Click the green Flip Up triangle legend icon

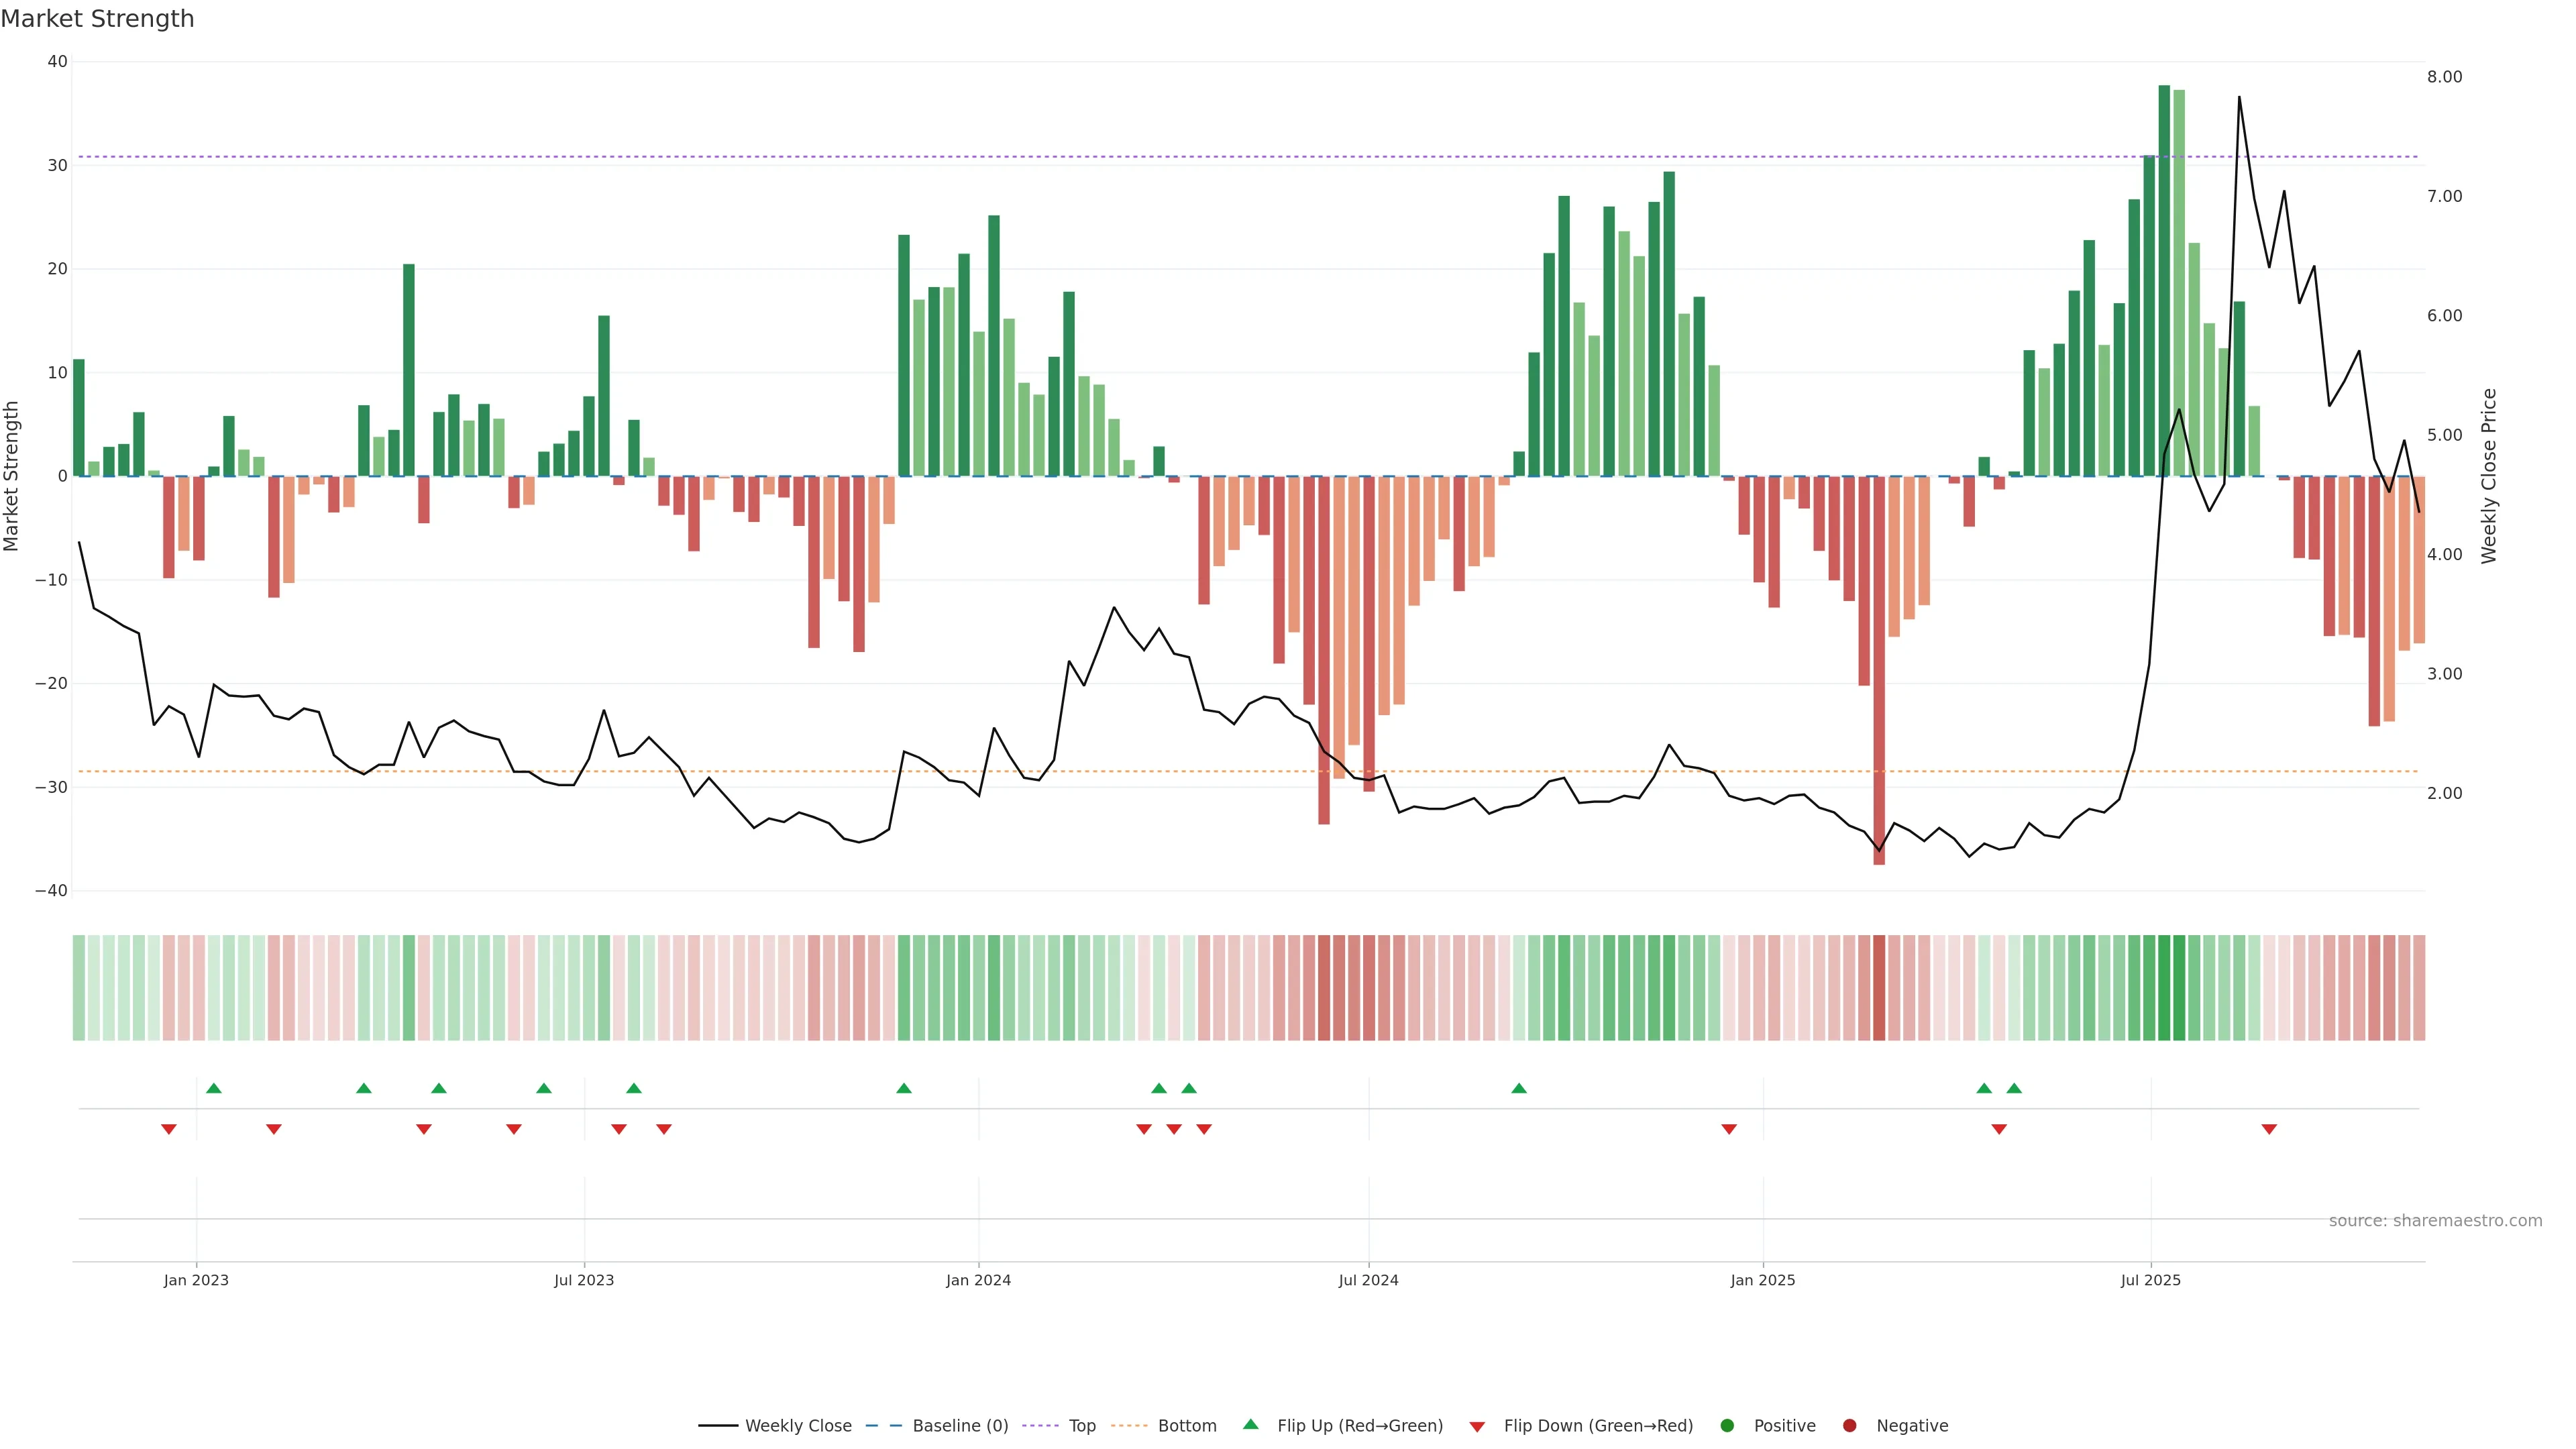1250,1424
